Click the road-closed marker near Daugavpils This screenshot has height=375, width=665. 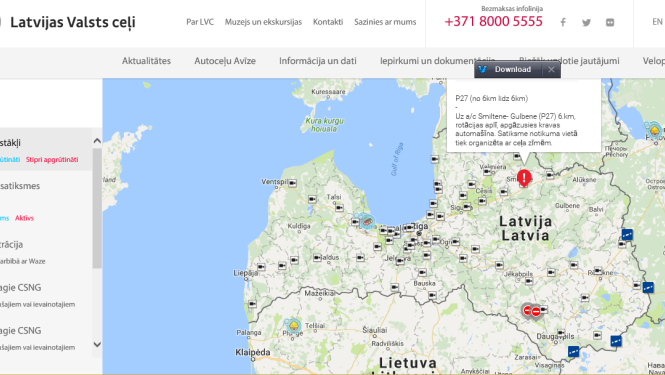[x=536, y=311]
